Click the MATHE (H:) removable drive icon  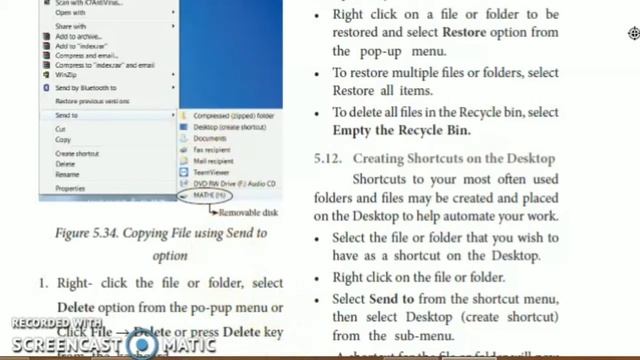click(x=184, y=196)
